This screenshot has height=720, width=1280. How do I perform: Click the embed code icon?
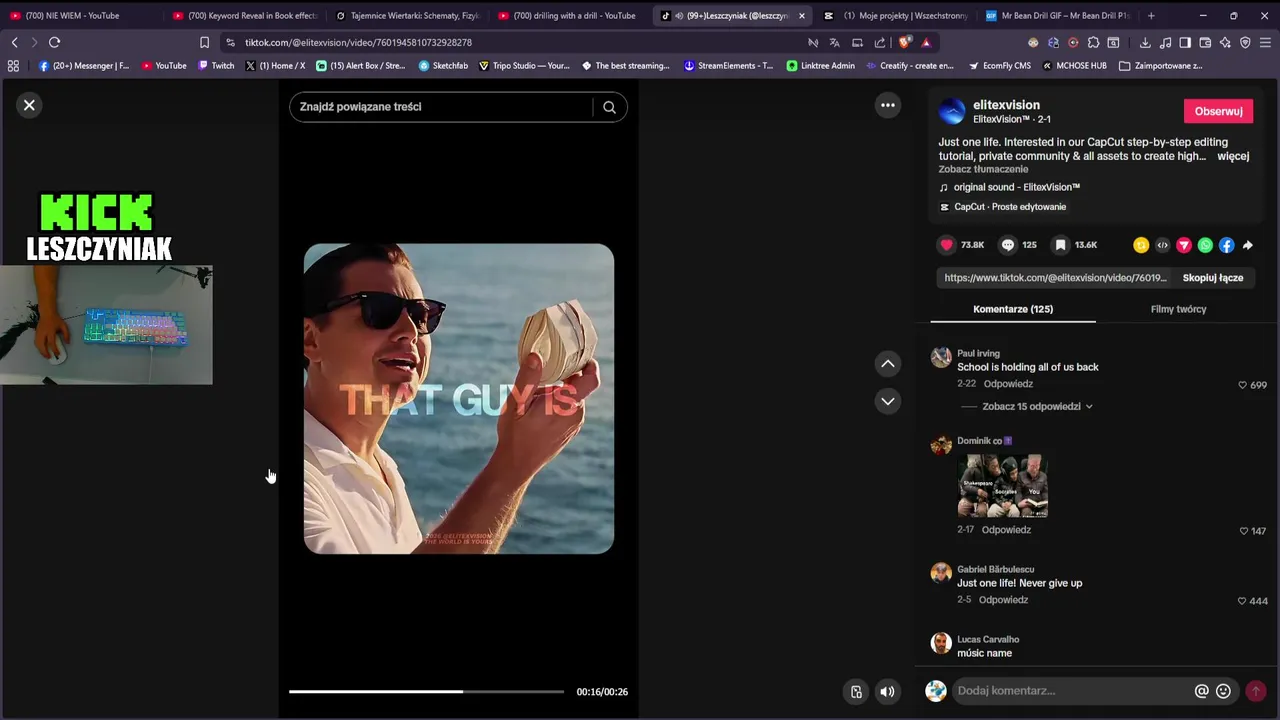point(1162,245)
